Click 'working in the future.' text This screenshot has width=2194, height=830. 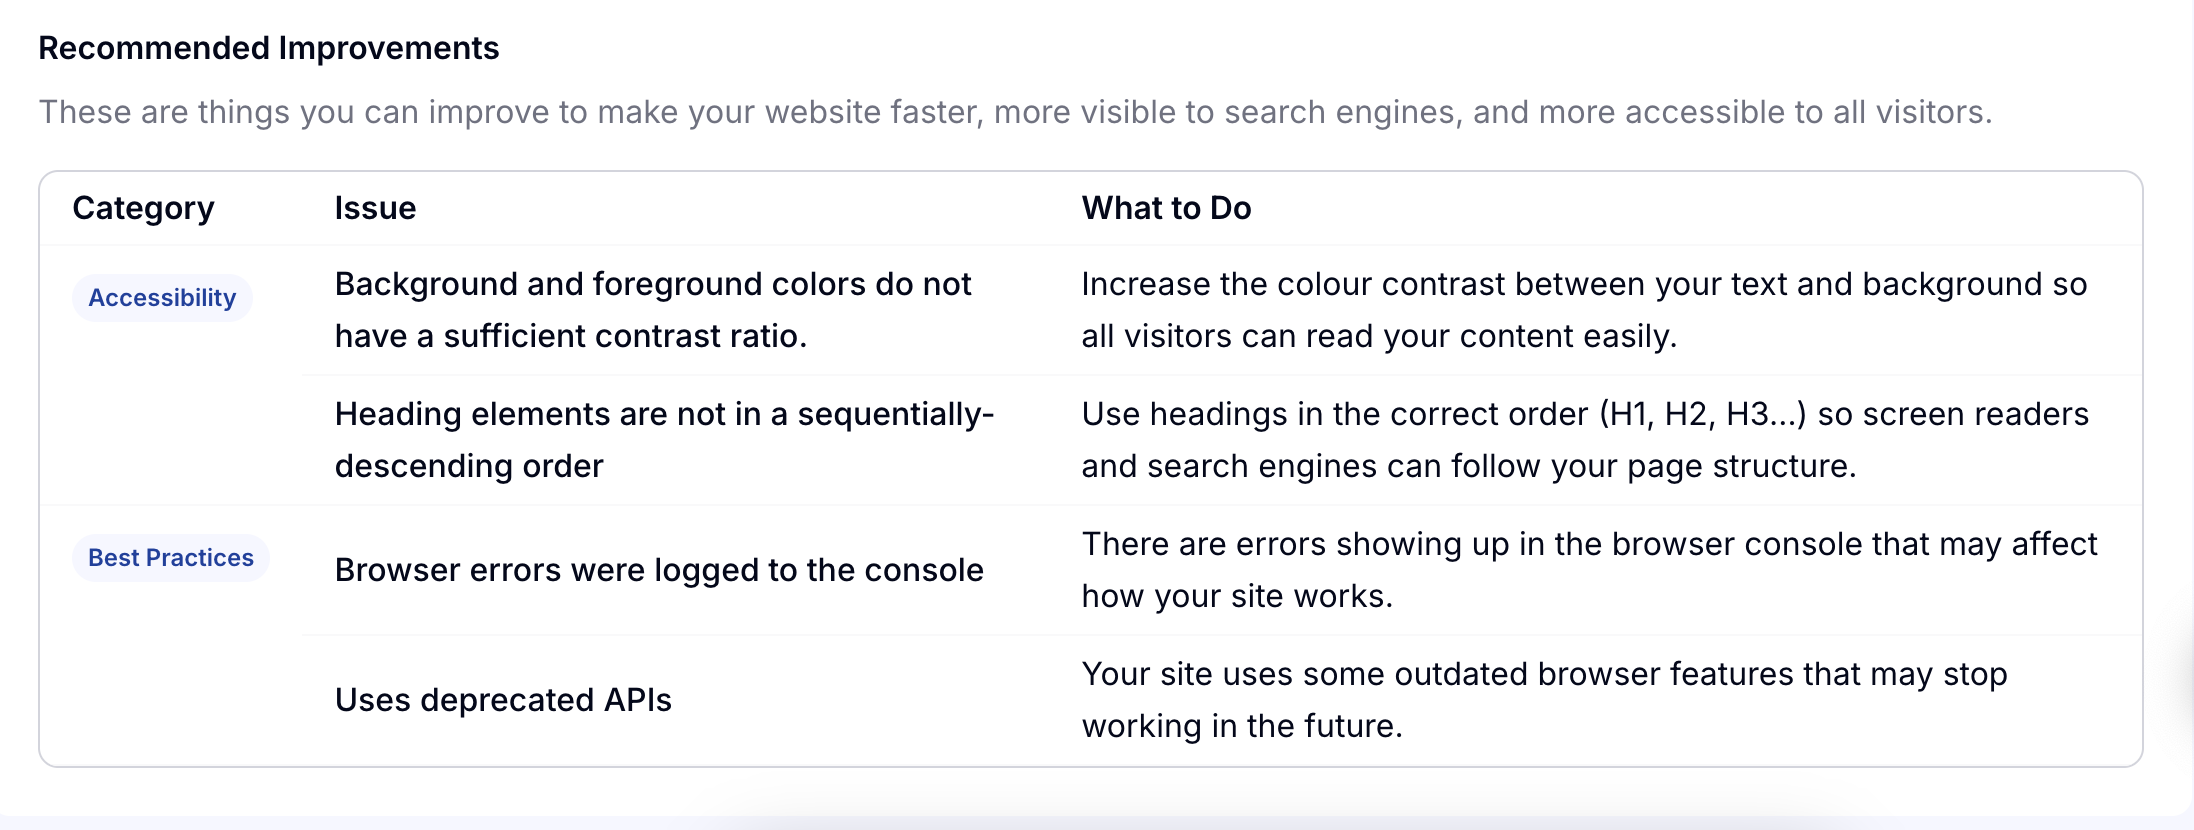click(1242, 726)
